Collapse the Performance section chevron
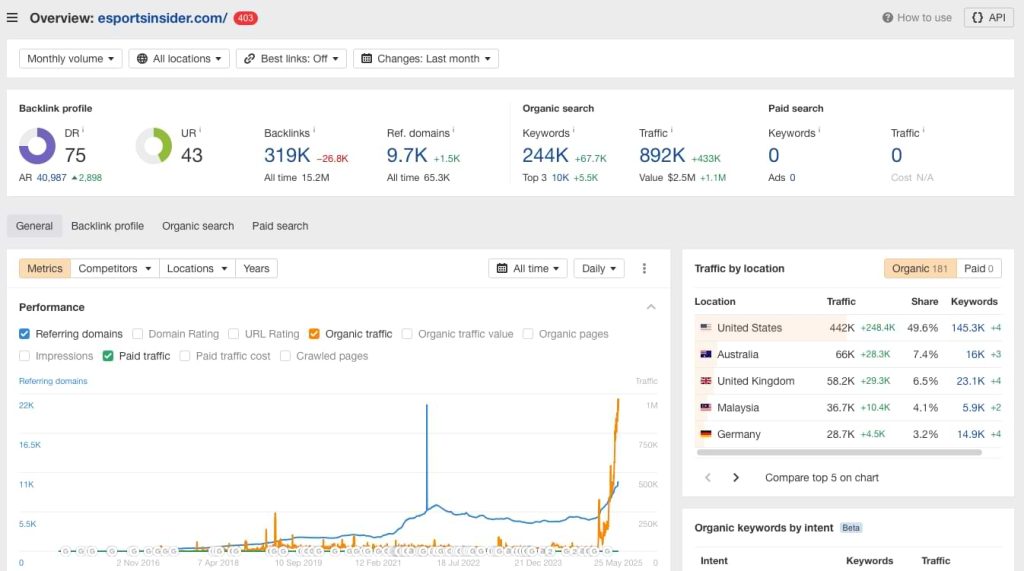The image size is (1024, 571). pyautogui.click(x=651, y=307)
